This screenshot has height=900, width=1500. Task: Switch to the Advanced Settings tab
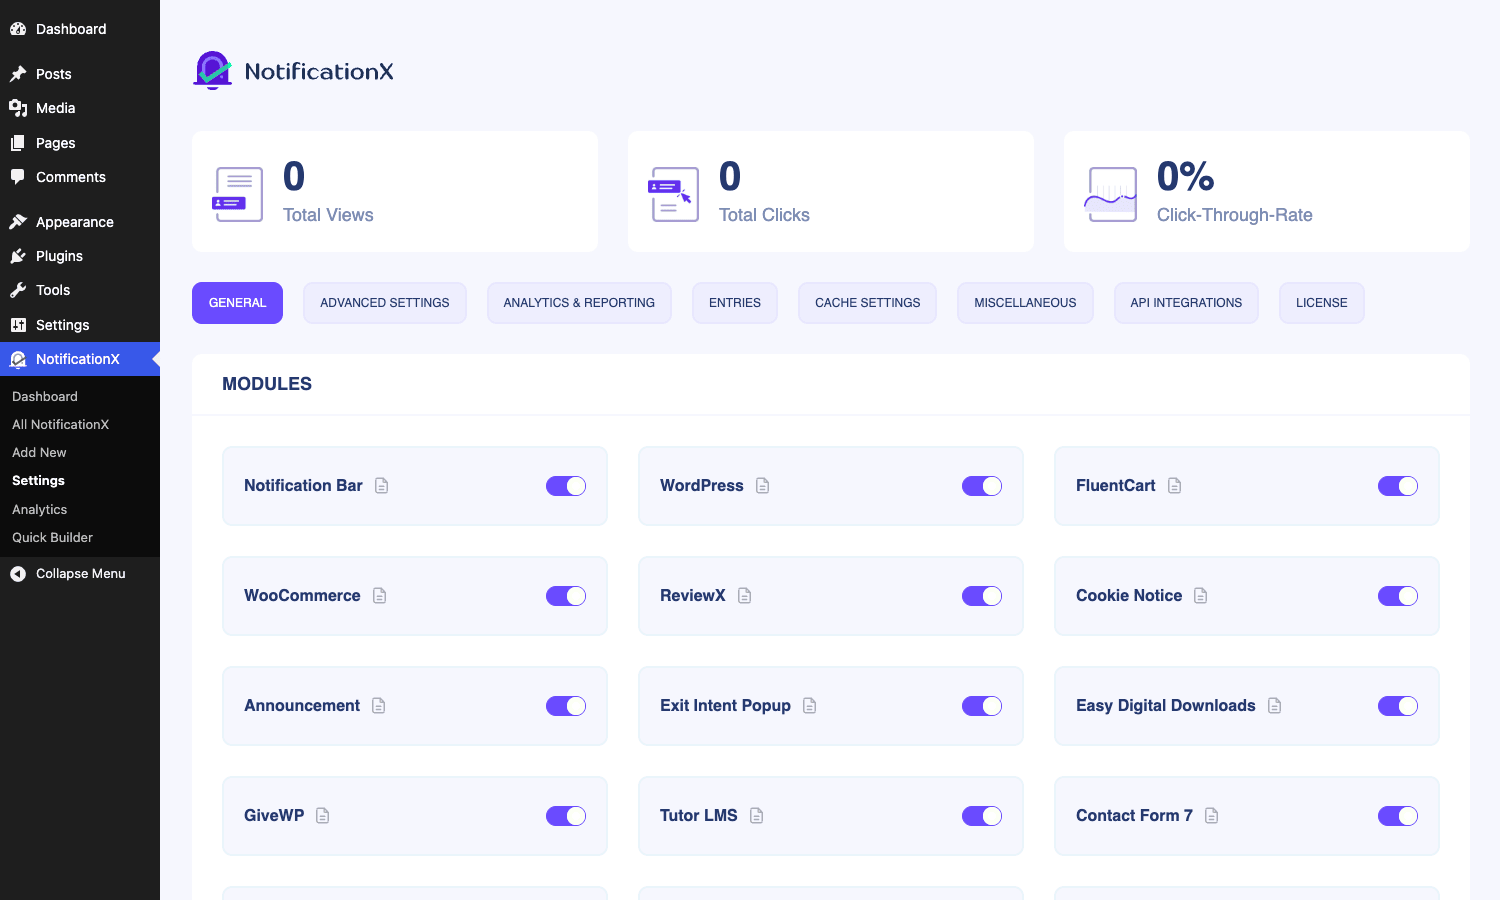[385, 303]
